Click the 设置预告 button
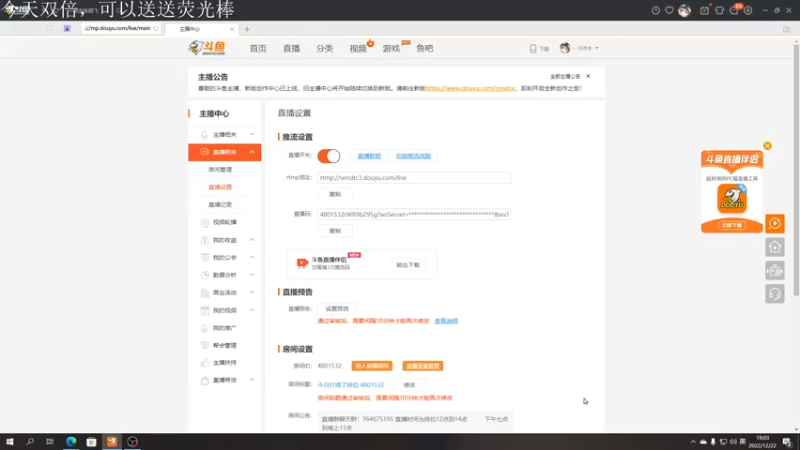Viewport: 800px width, 450px height. point(337,309)
